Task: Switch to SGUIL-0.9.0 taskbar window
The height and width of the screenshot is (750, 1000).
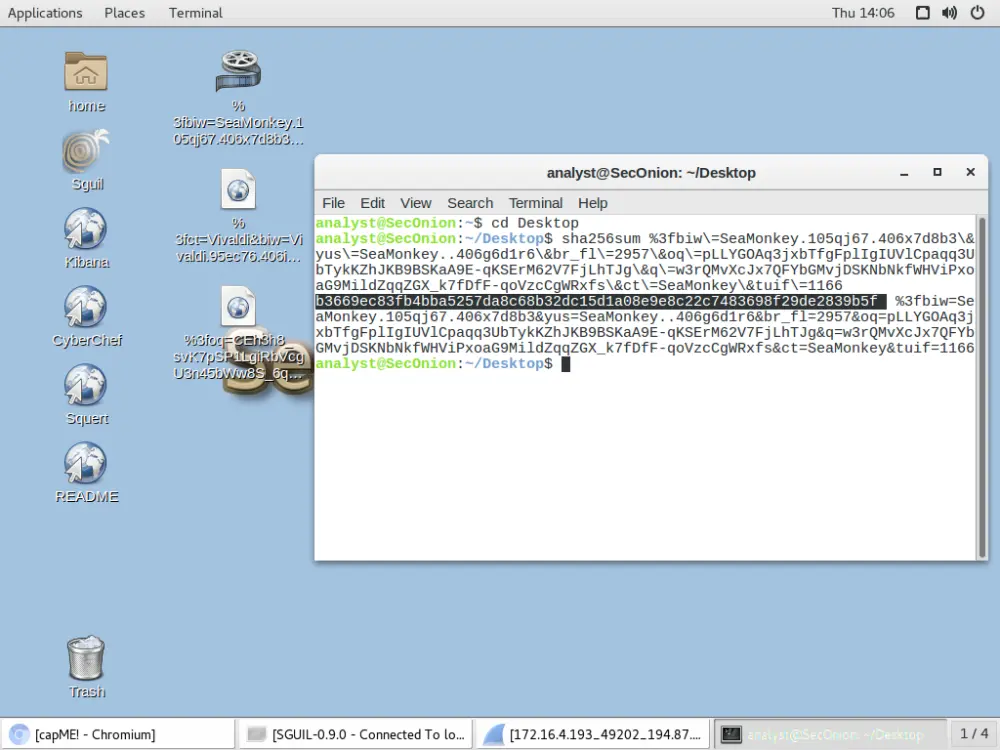Action: (356, 734)
